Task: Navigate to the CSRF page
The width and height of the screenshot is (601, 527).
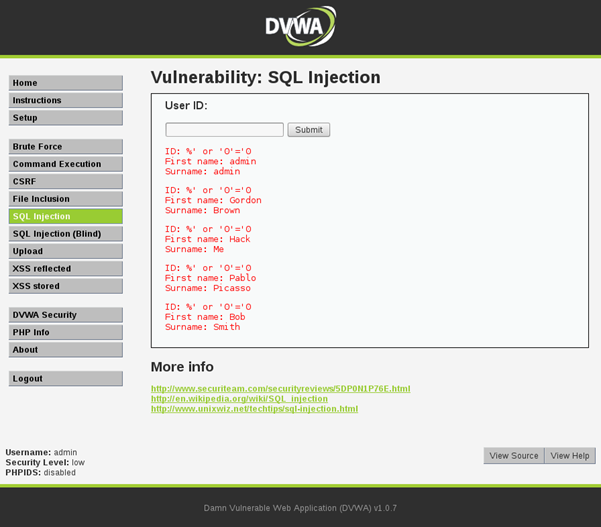Action: point(66,182)
